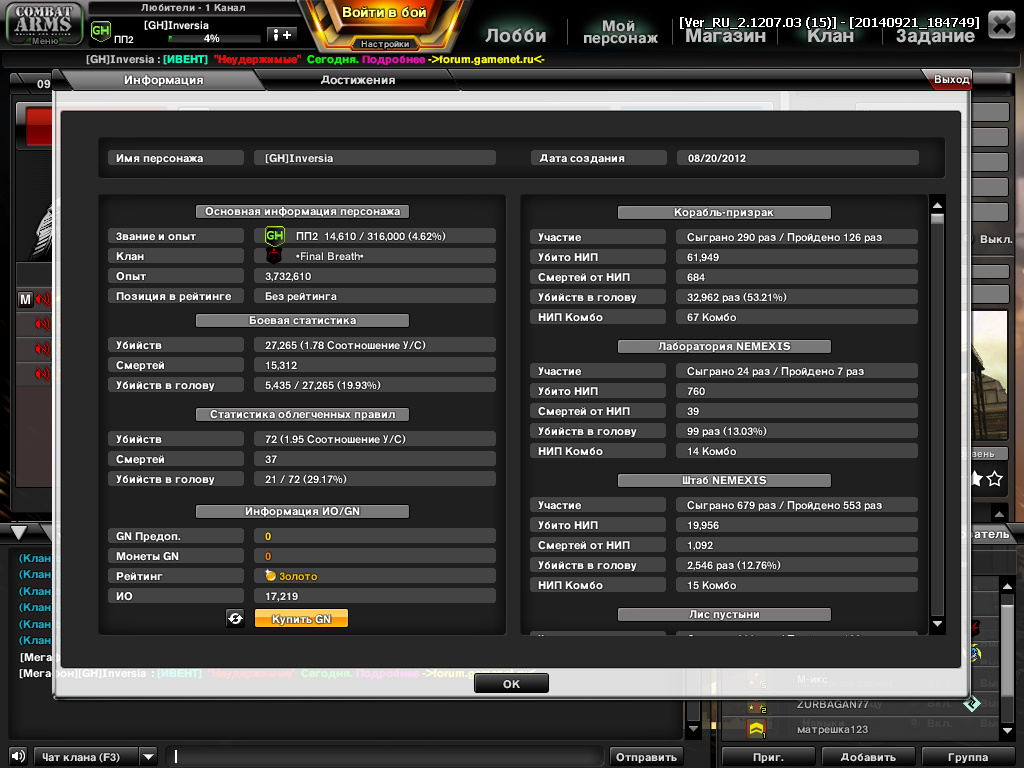Click the GH rank icon in top player bar
The image size is (1024, 768).
tap(101, 30)
